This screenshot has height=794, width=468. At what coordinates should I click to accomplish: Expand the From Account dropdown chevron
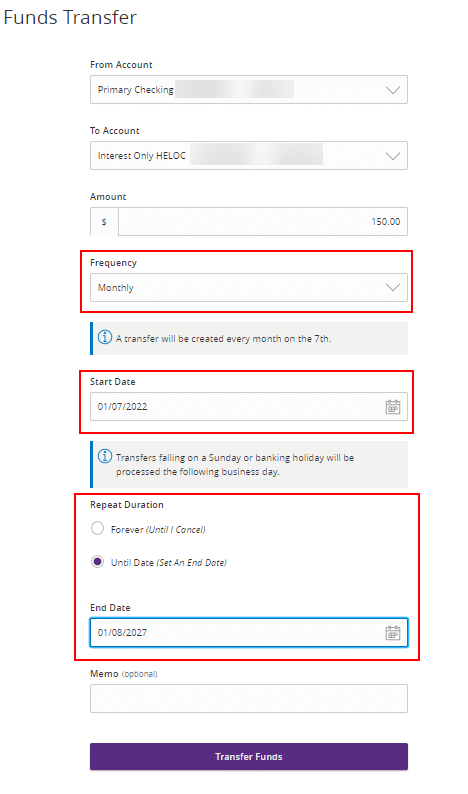(393, 90)
